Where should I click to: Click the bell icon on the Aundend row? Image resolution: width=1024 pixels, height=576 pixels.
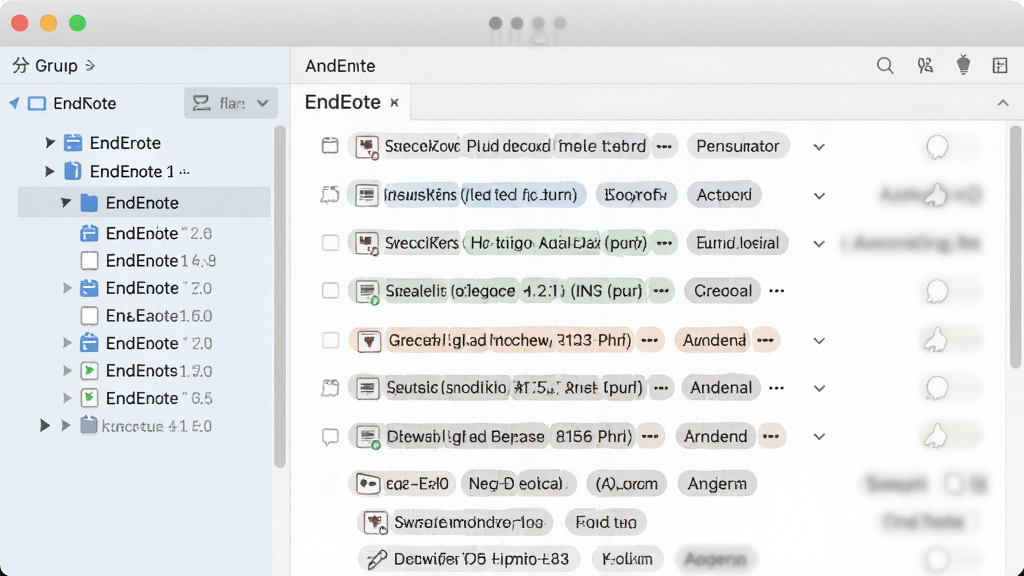point(935,340)
